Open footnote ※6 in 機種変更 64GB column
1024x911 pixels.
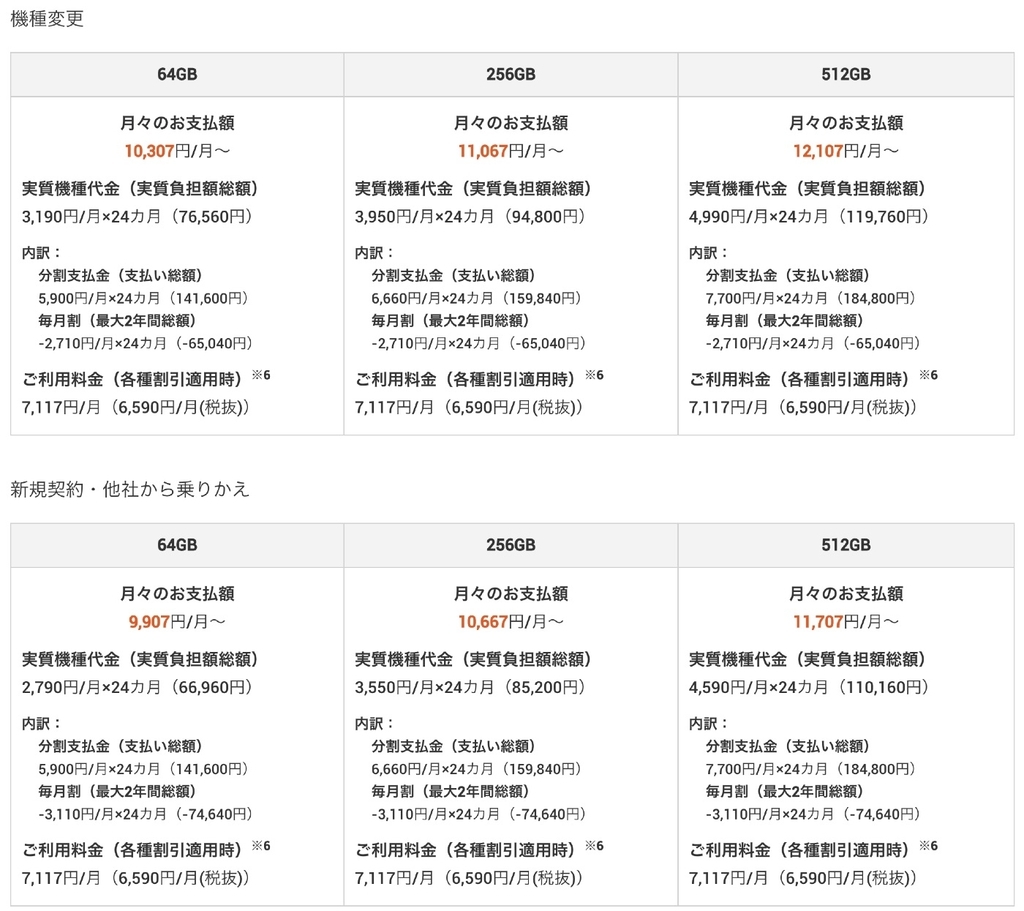[x=261, y=375]
